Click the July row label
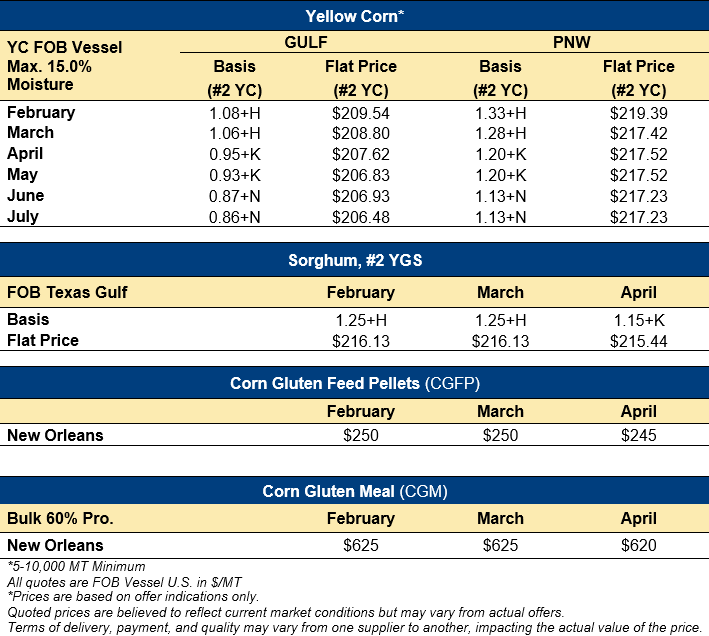 point(25,216)
